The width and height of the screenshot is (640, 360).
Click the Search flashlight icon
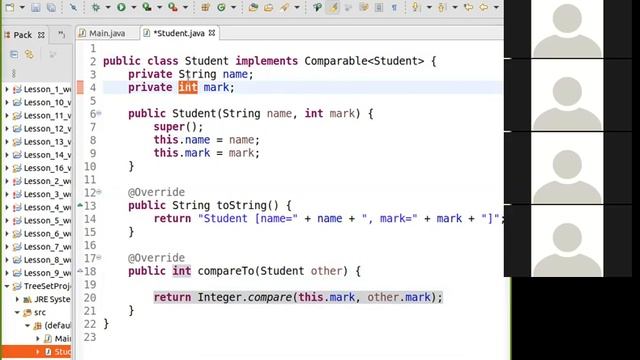point(285,7)
